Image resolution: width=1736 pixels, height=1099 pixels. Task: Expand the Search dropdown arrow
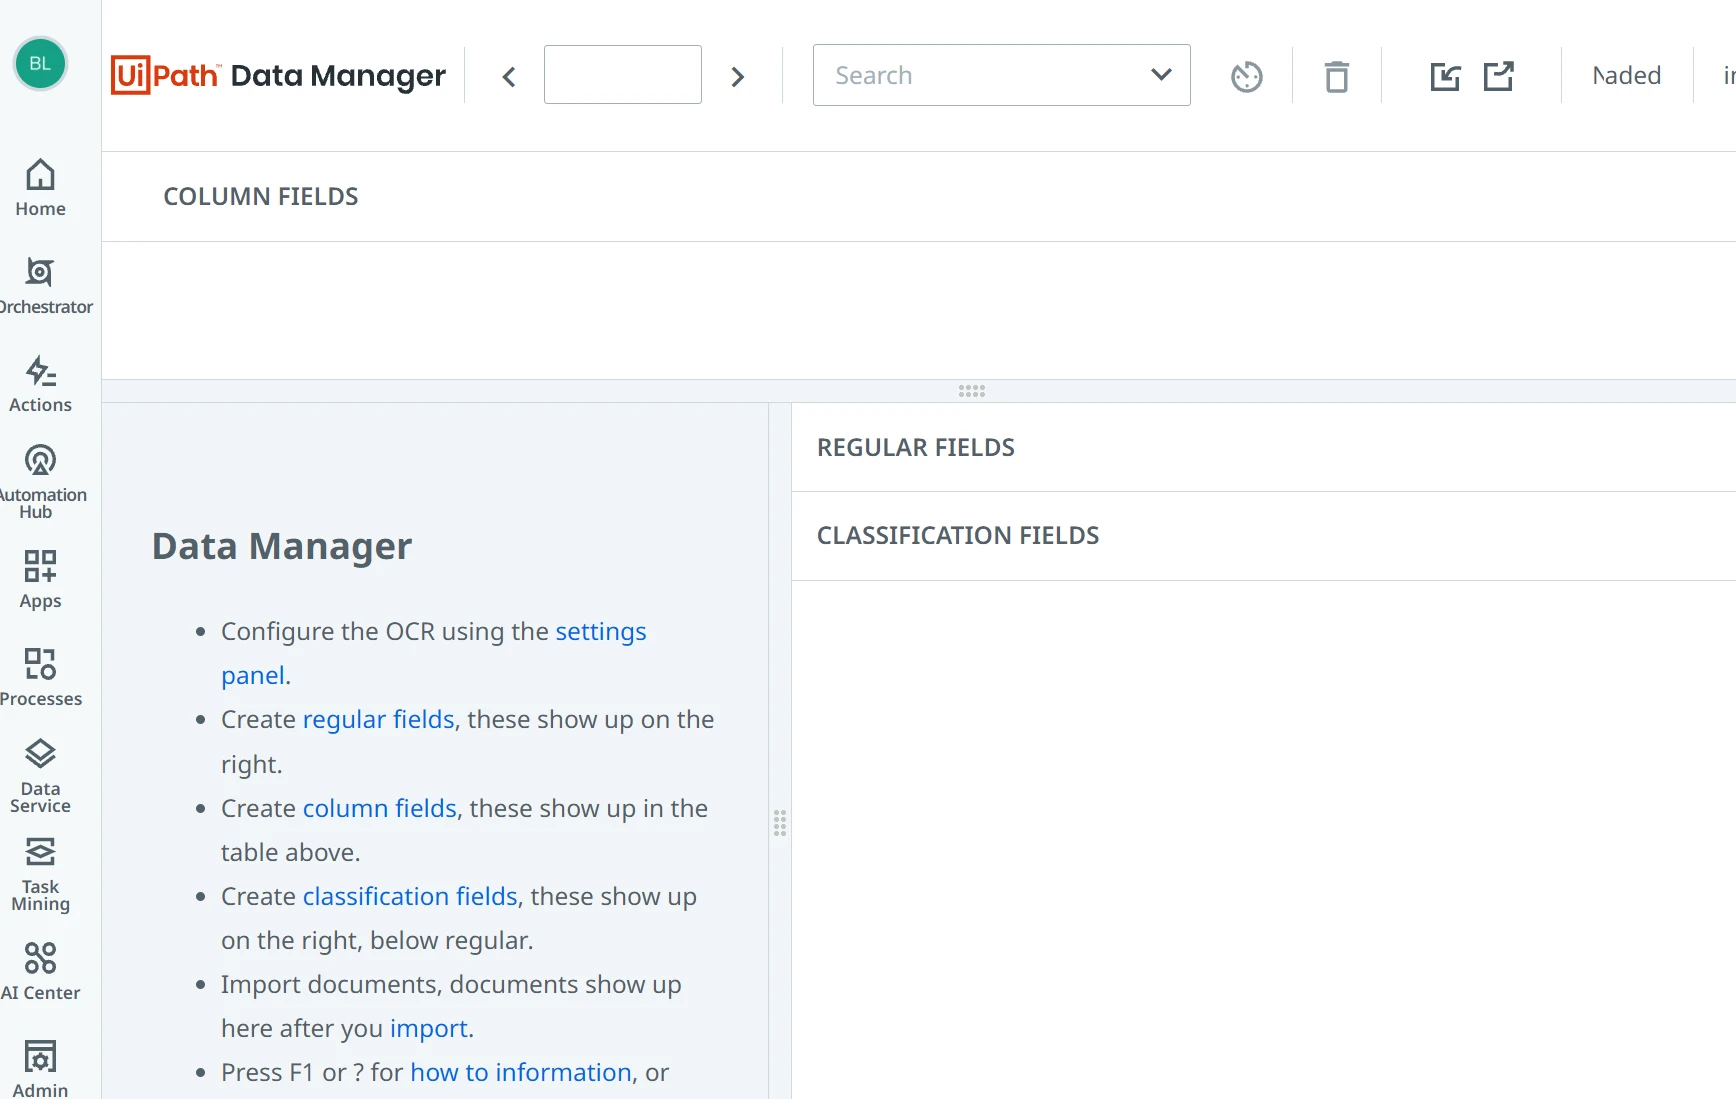1161,75
